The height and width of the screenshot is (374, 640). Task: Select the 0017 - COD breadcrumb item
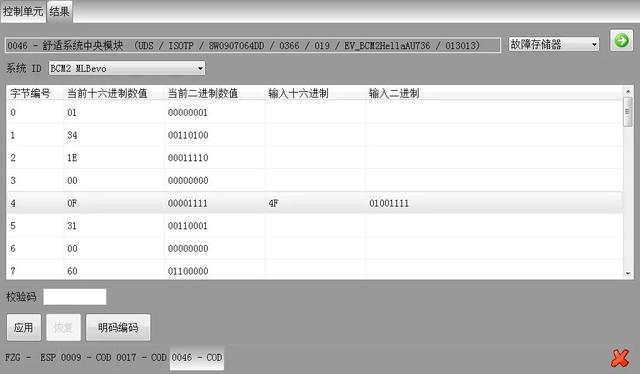(142, 358)
